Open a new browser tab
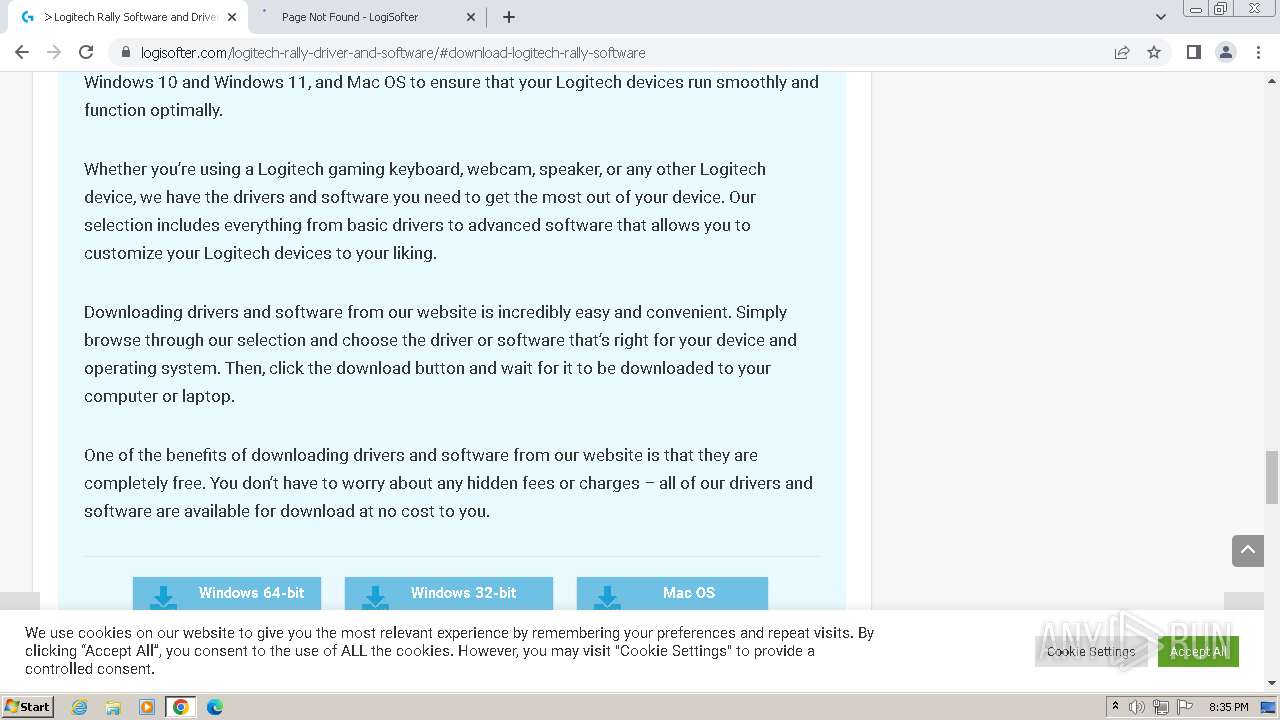The height and width of the screenshot is (720, 1280). (509, 17)
